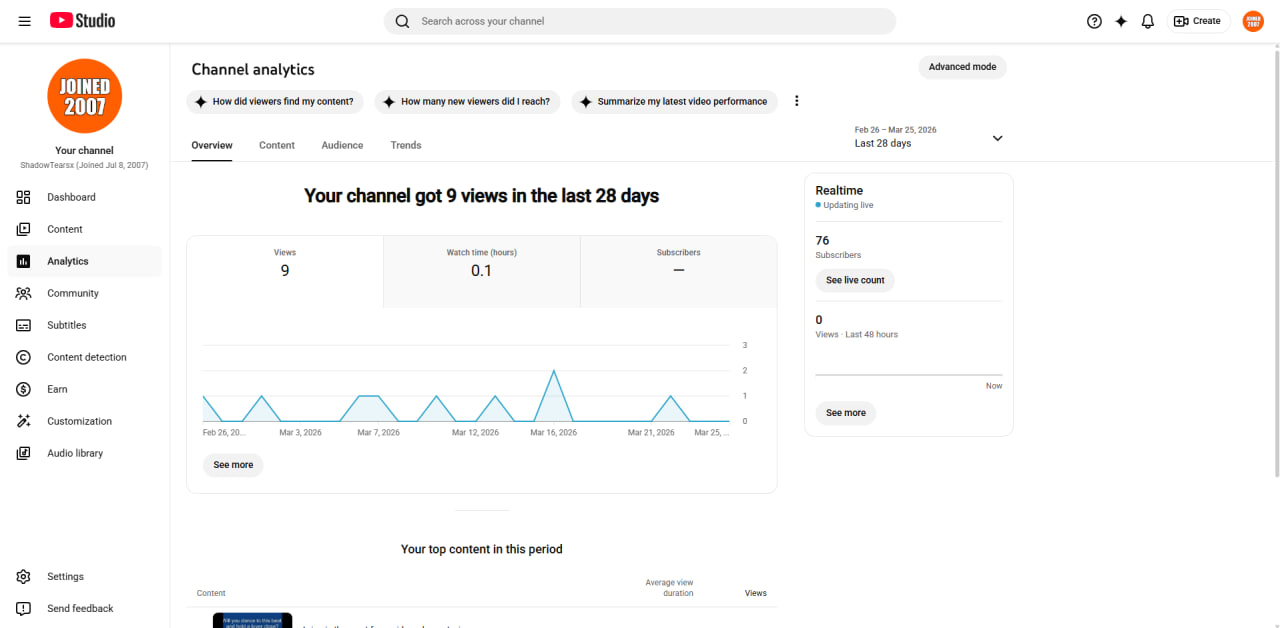Switch to the Trends tab
The width and height of the screenshot is (1280, 628).
(x=406, y=145)
